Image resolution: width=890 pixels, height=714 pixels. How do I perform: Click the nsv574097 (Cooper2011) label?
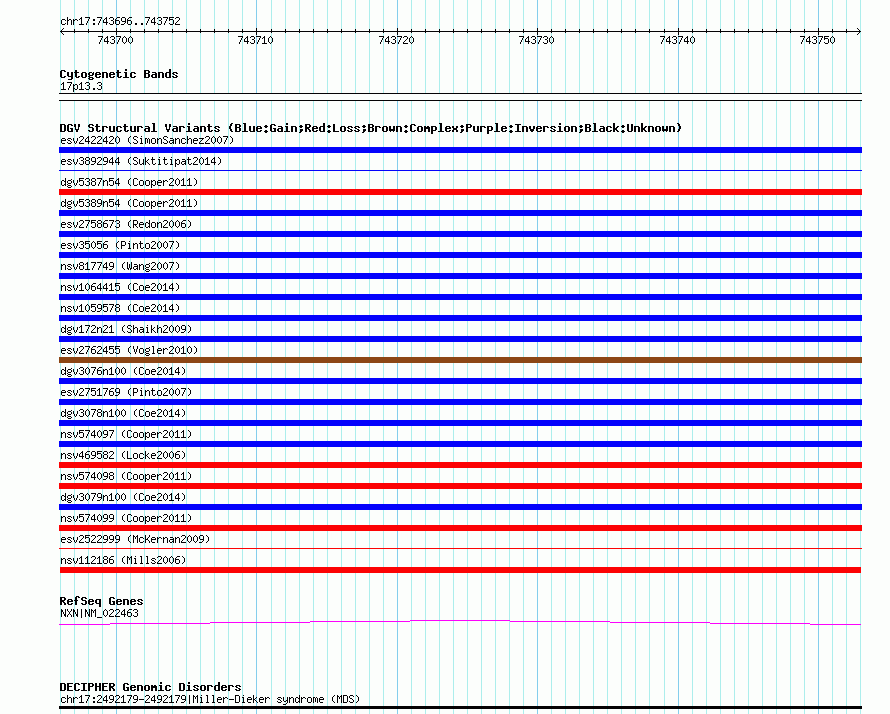pos(126,434)
